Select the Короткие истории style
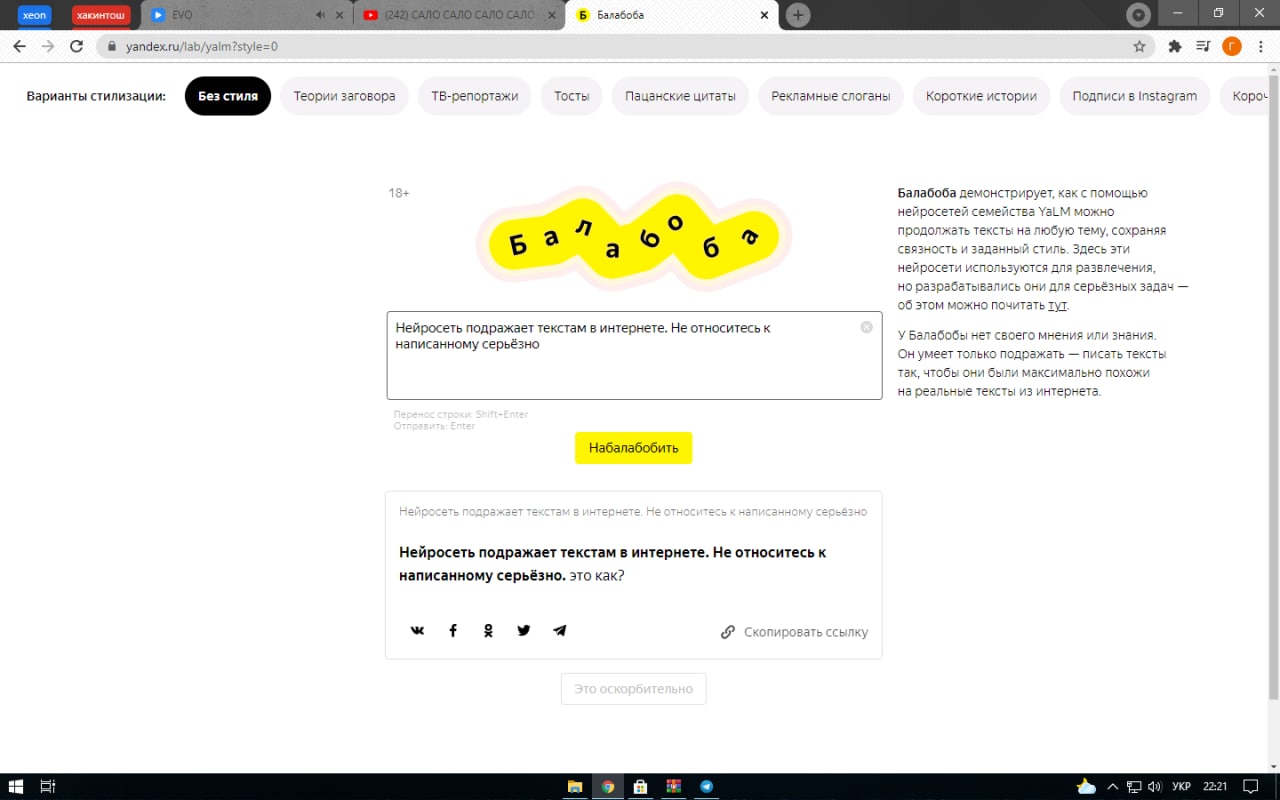Viewport: 1280px width, 800px height. [981, 96]
